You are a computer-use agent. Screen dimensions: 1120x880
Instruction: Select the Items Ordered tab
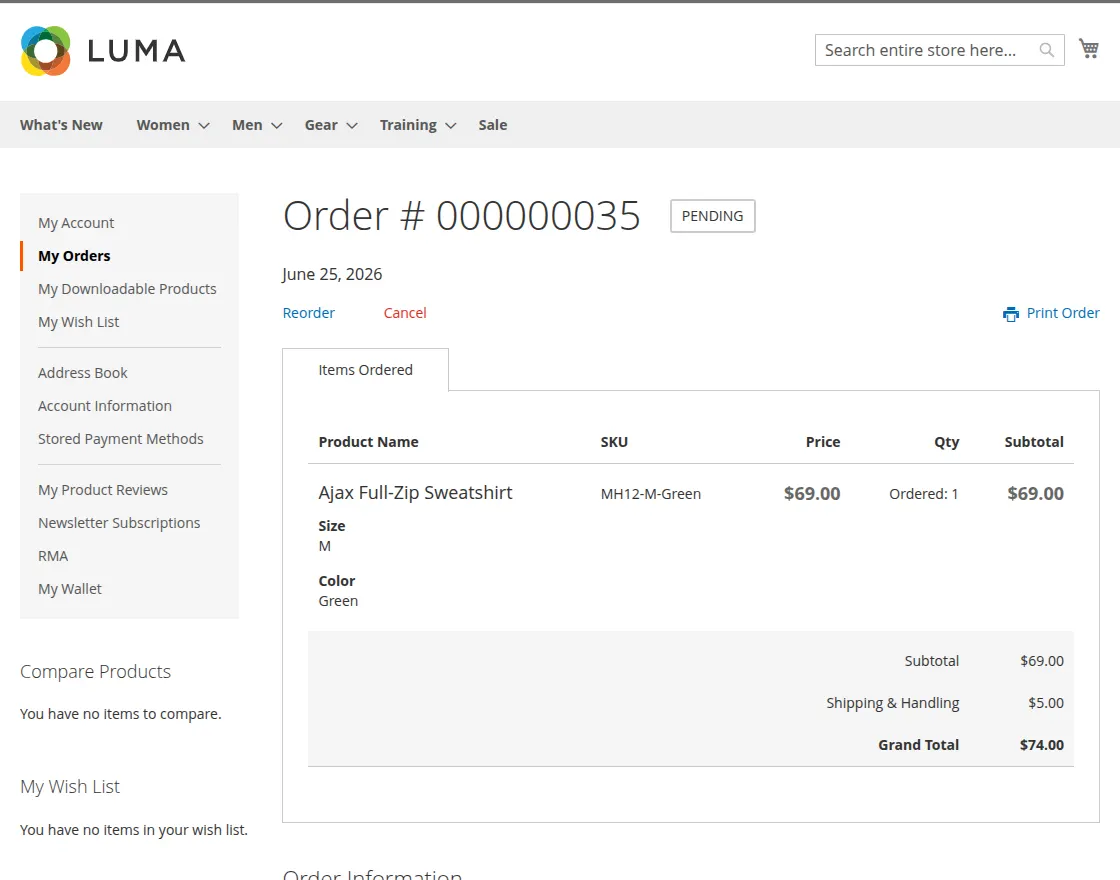coord(366,370)
